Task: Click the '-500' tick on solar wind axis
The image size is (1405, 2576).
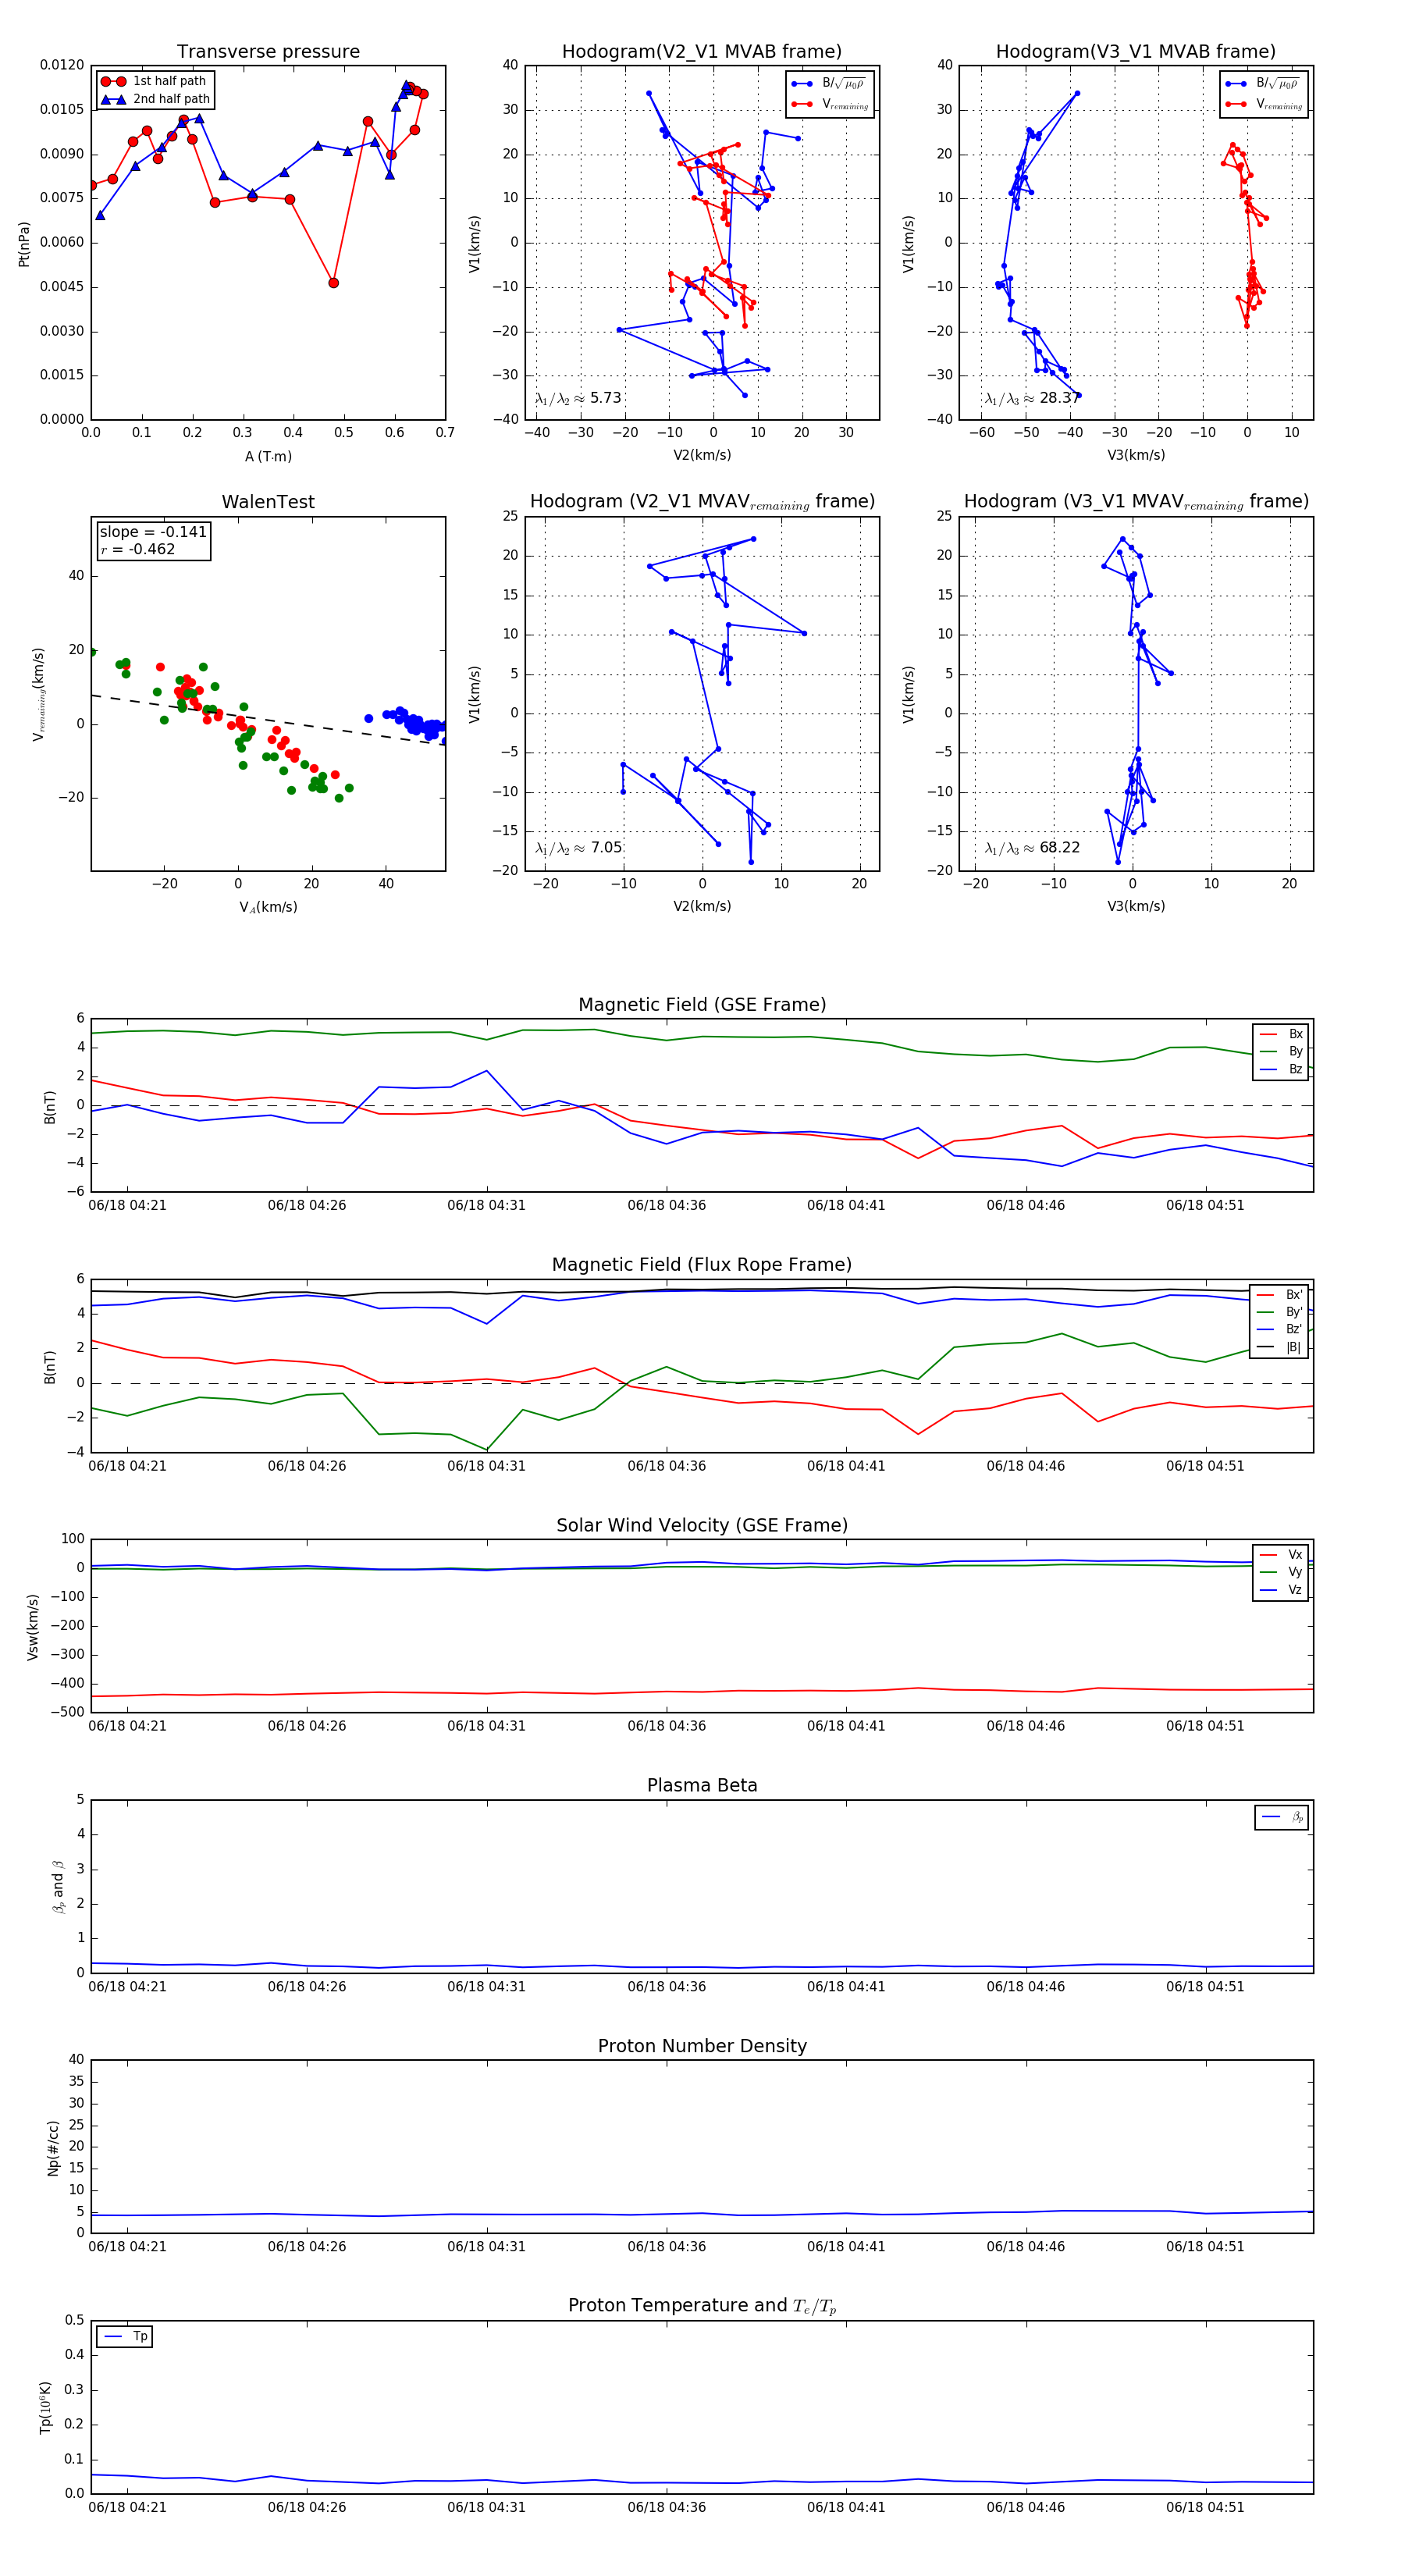Action: point(67,1712)
